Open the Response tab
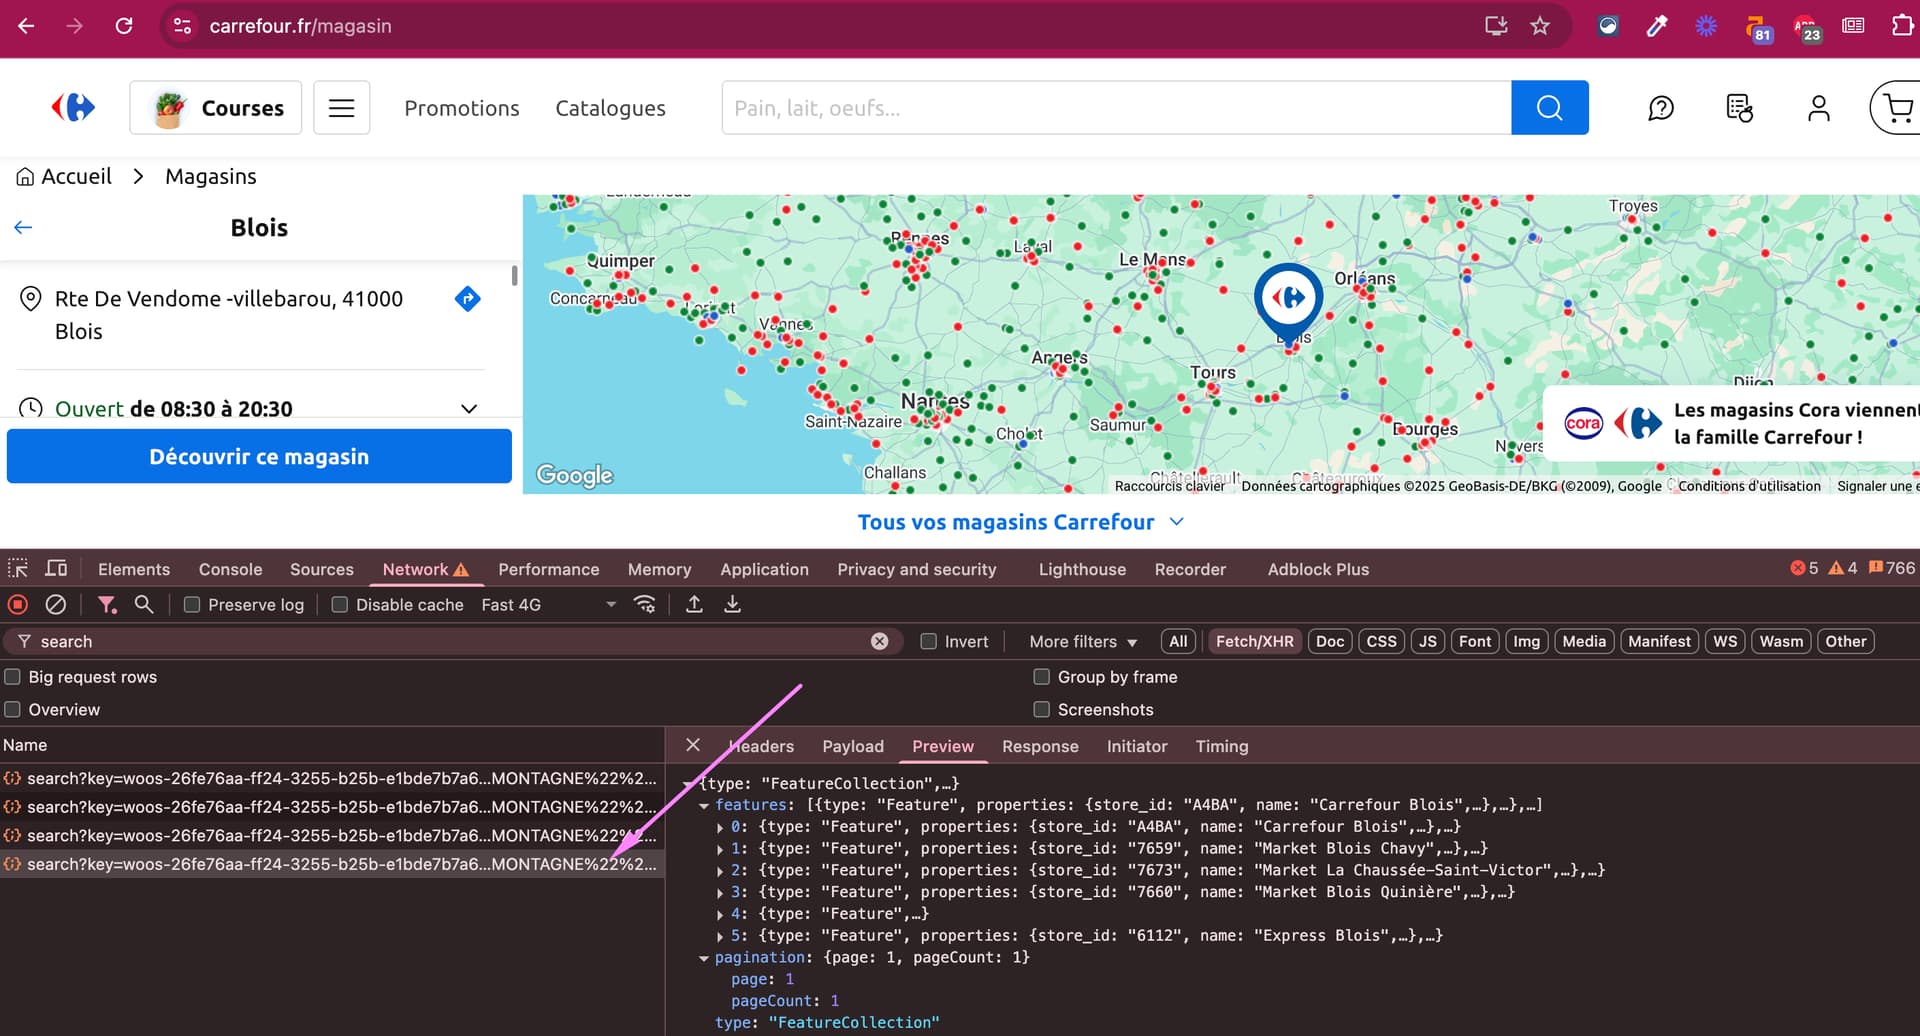Viewport: 1920px width, 1036px height. tap(1040, 746)
